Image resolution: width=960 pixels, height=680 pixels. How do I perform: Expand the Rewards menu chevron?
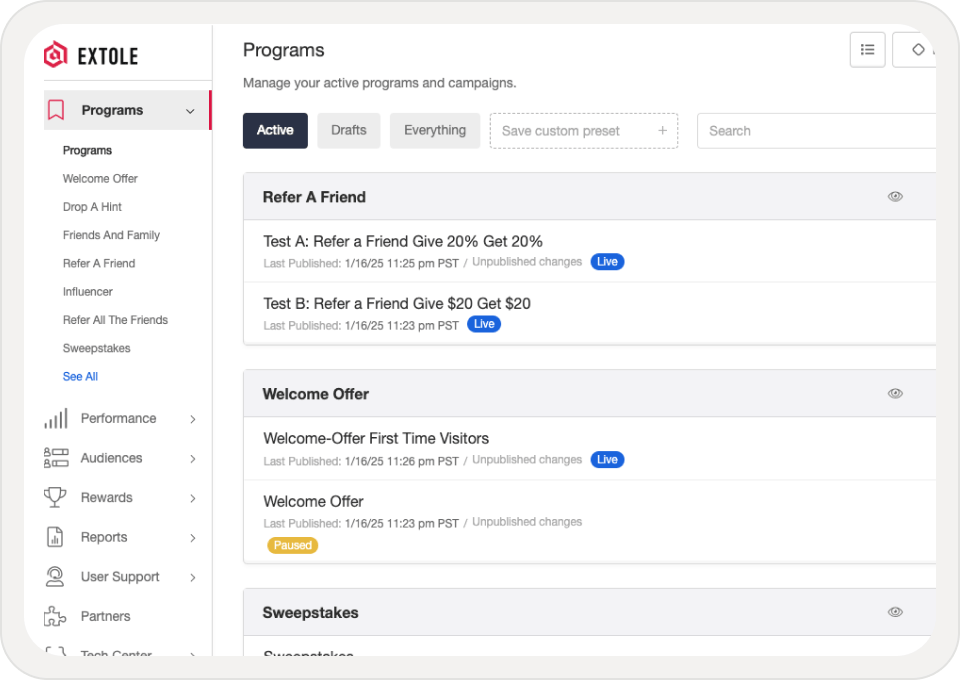tap(193, 498)
